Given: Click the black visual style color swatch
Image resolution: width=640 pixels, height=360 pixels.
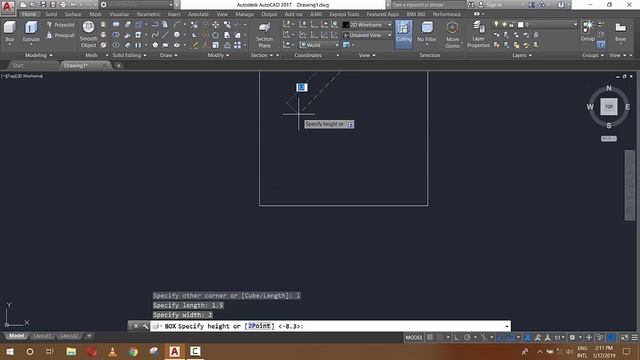Looking at the screenshot, I should tap(346, 25).
